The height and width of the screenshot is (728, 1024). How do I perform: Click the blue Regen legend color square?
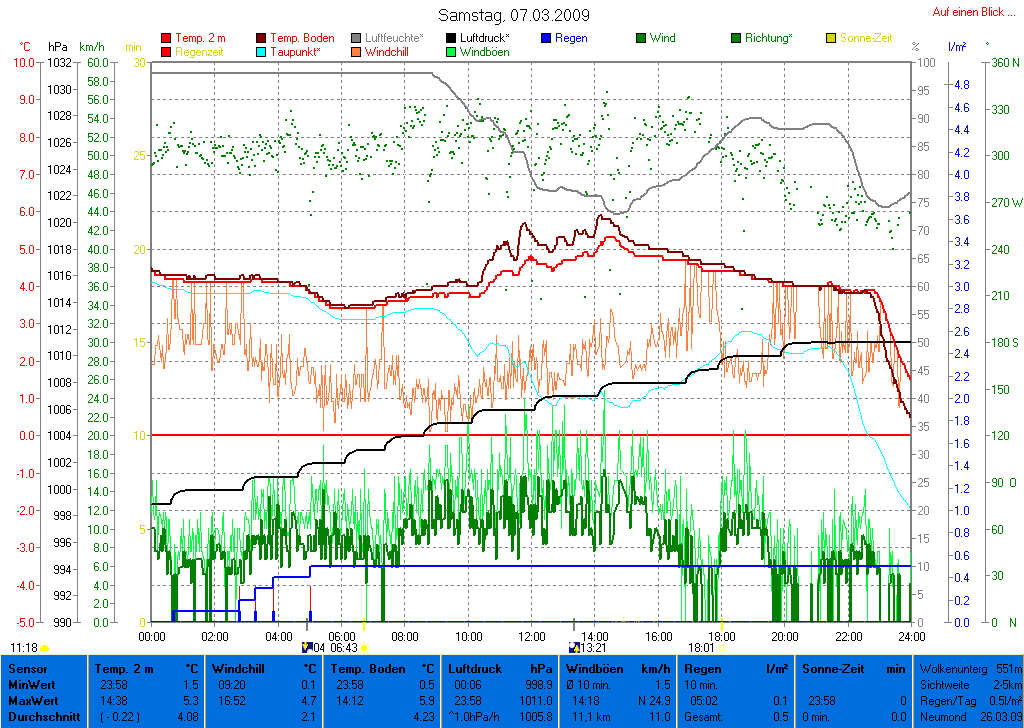point(546,38)
